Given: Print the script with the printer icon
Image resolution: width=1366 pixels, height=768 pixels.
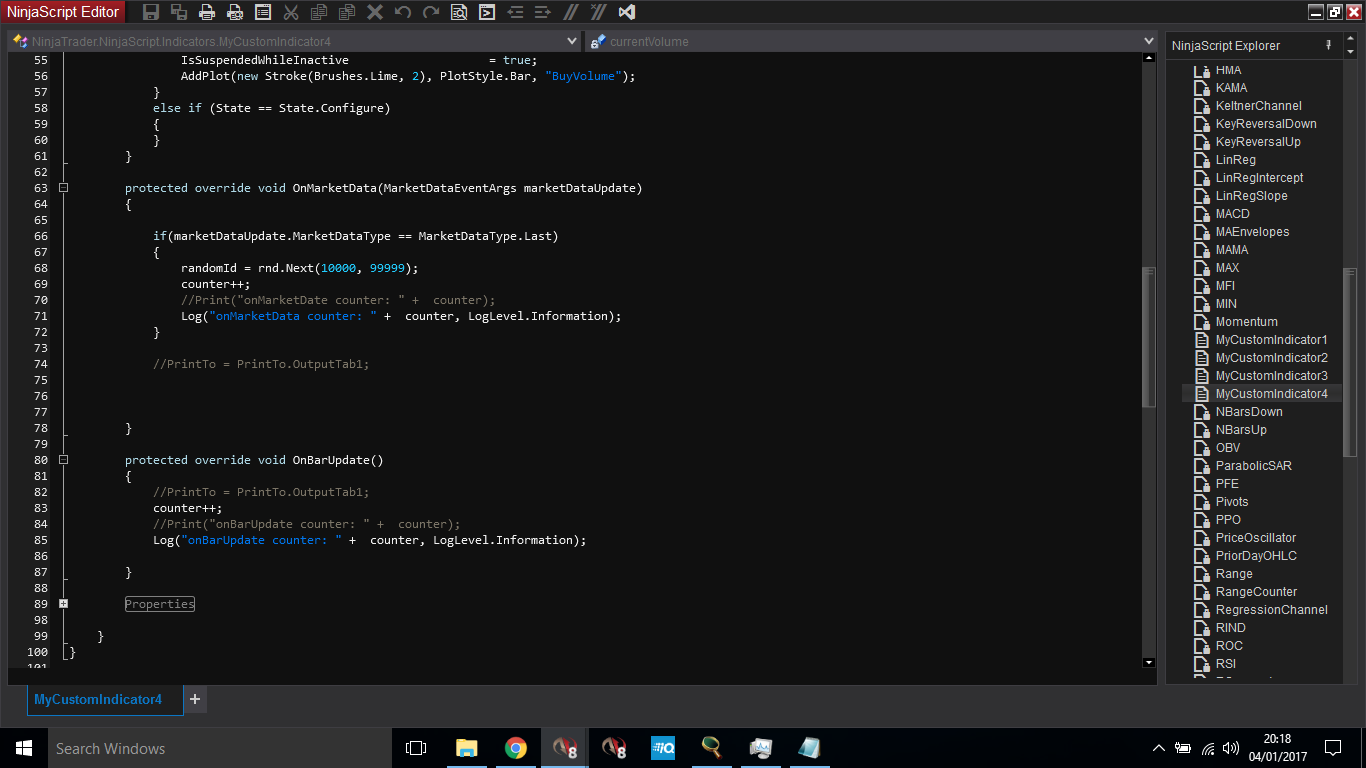Looking at the screenshot, I should click(x=207, y=12).
